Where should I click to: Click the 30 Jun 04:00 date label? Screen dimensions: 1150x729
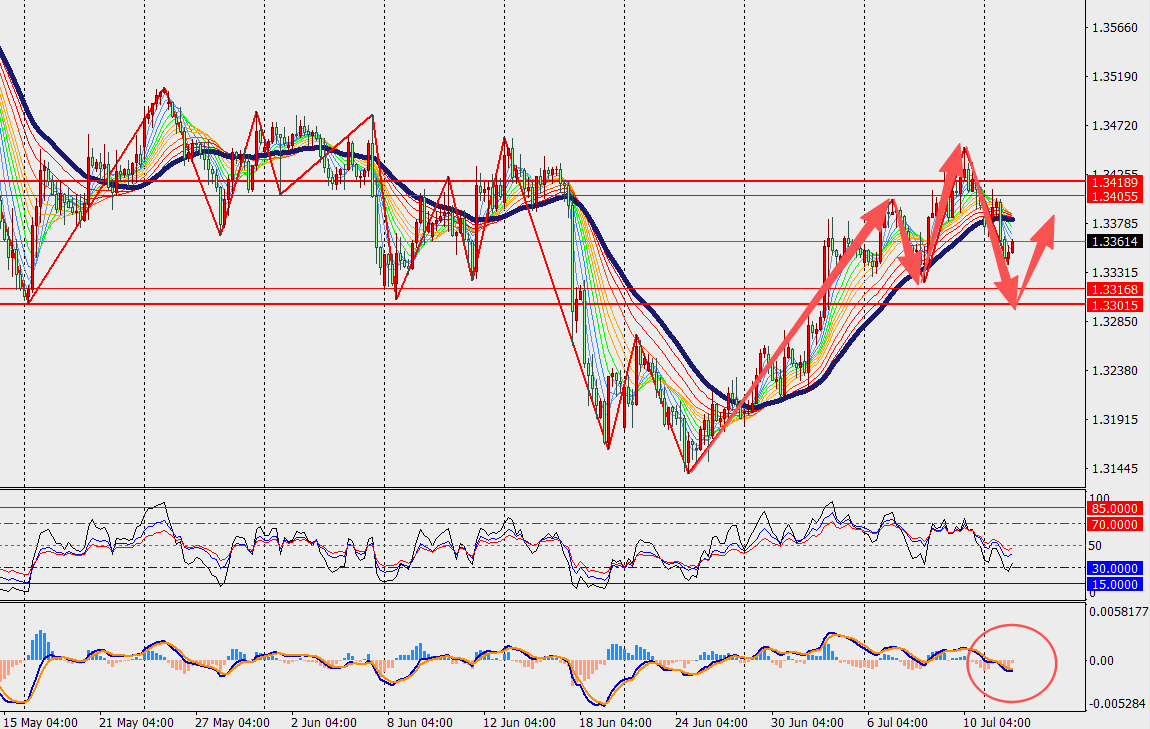807,722
